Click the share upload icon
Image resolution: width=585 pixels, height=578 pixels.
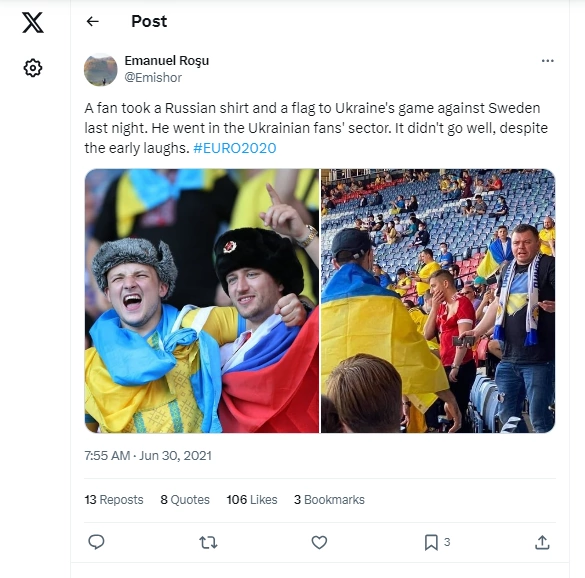[x=542, y=542]
